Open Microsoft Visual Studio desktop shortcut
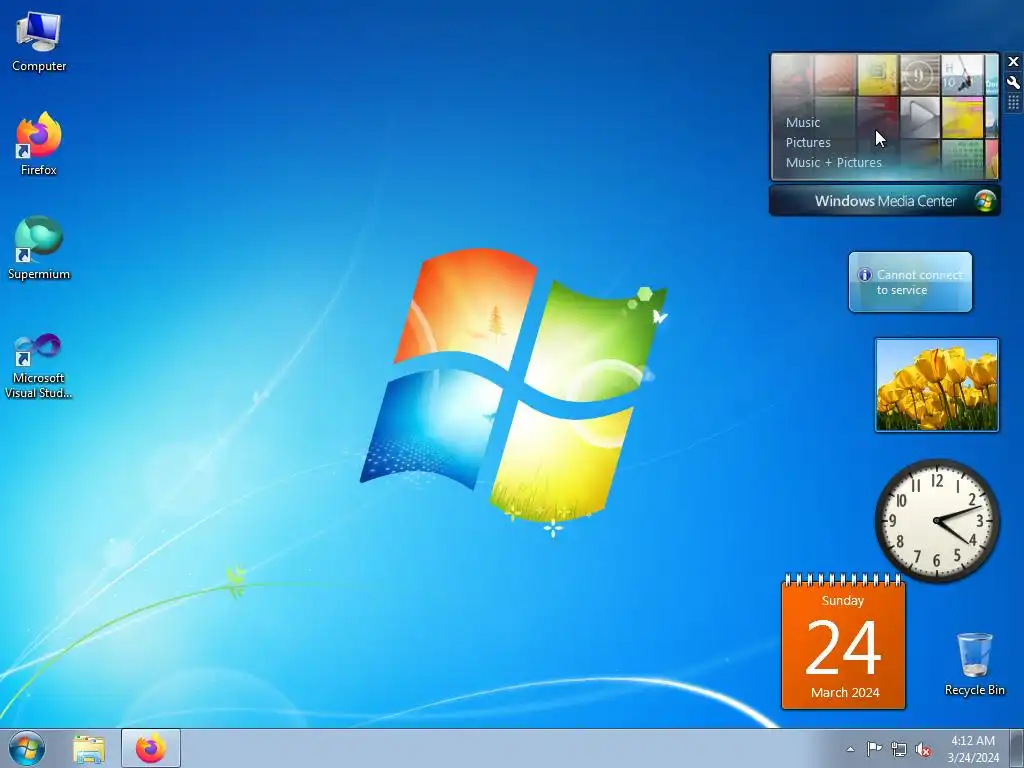 [x=39, y=366]
